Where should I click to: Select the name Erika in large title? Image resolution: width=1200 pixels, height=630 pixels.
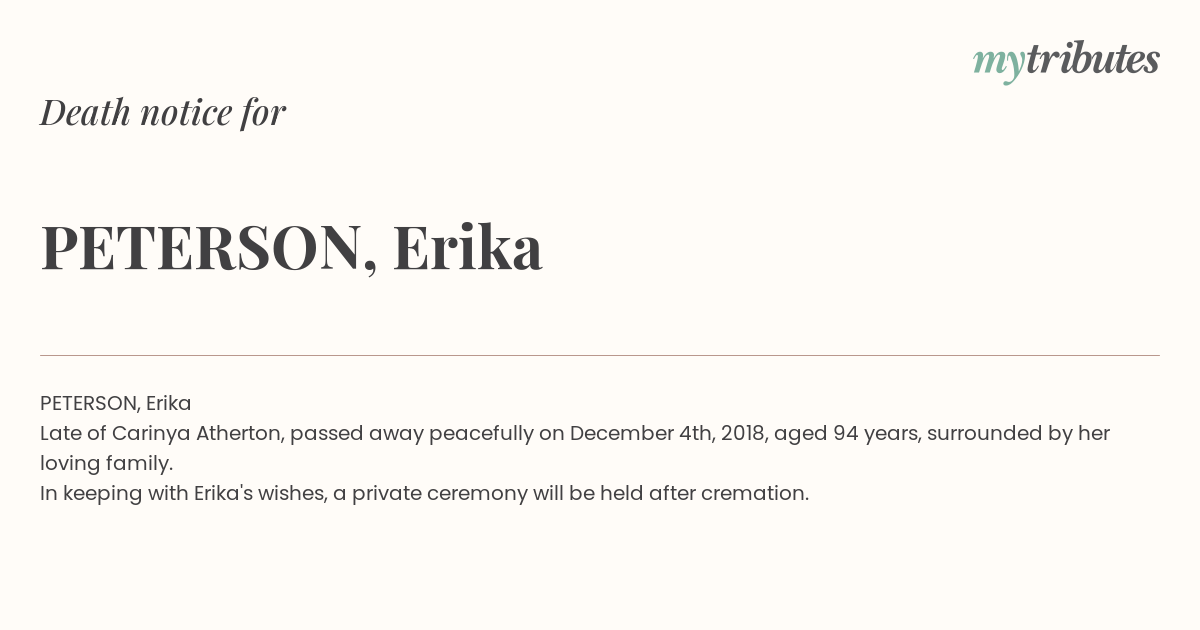468,247
